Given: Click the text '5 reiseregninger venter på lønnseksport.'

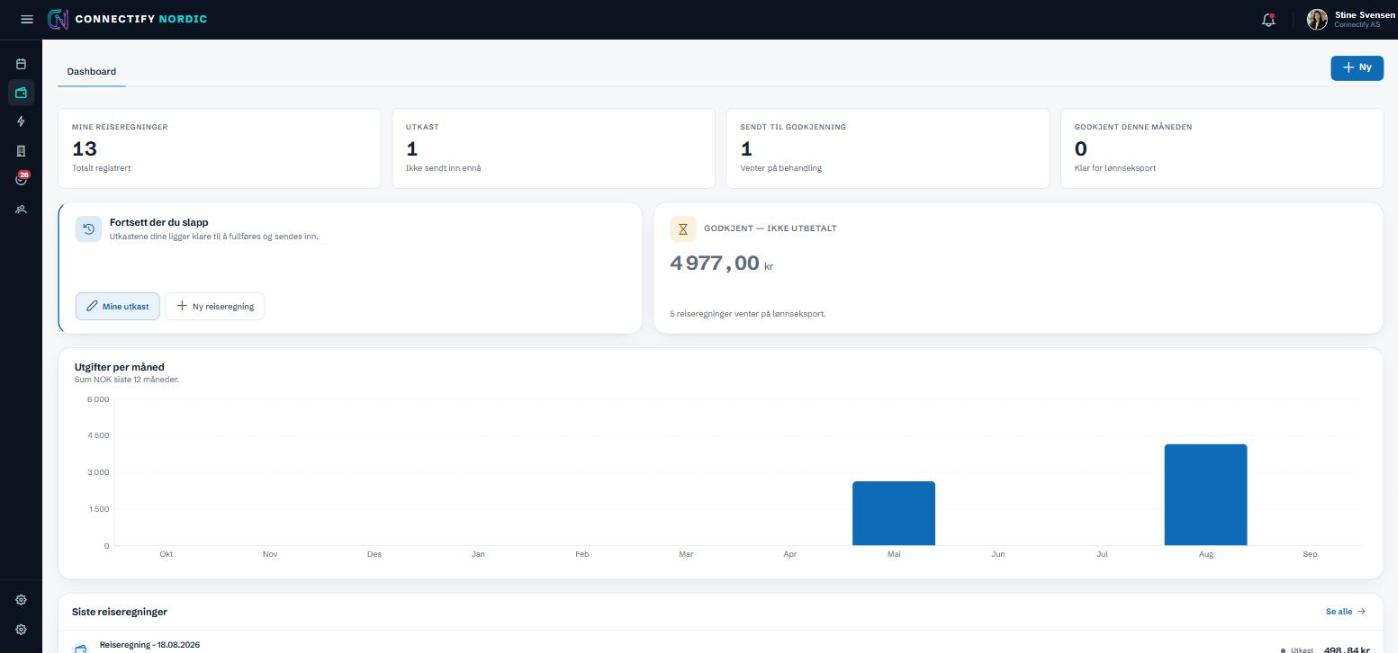Looking at the screenshot, I should (748, 314).
